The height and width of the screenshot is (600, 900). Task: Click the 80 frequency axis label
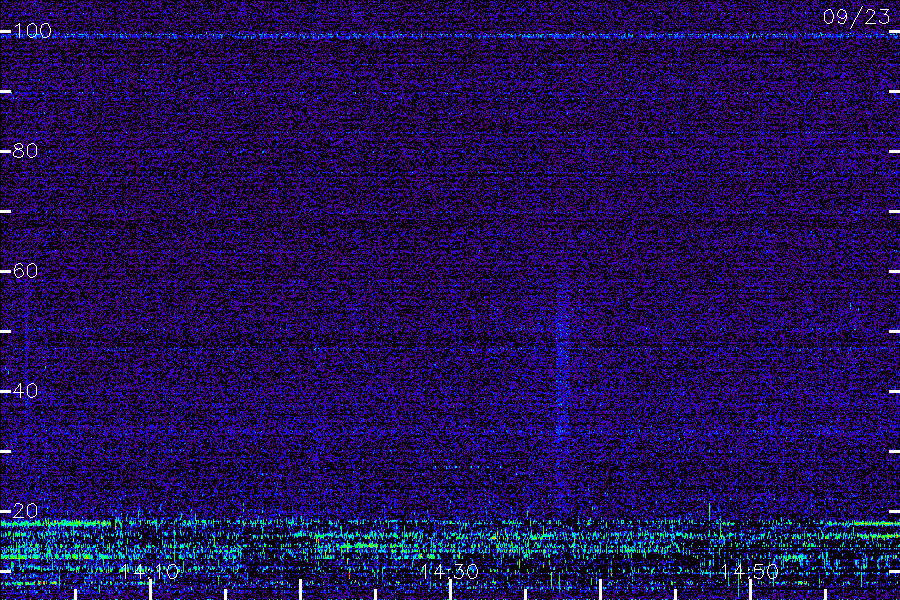(x=25, y=150)
